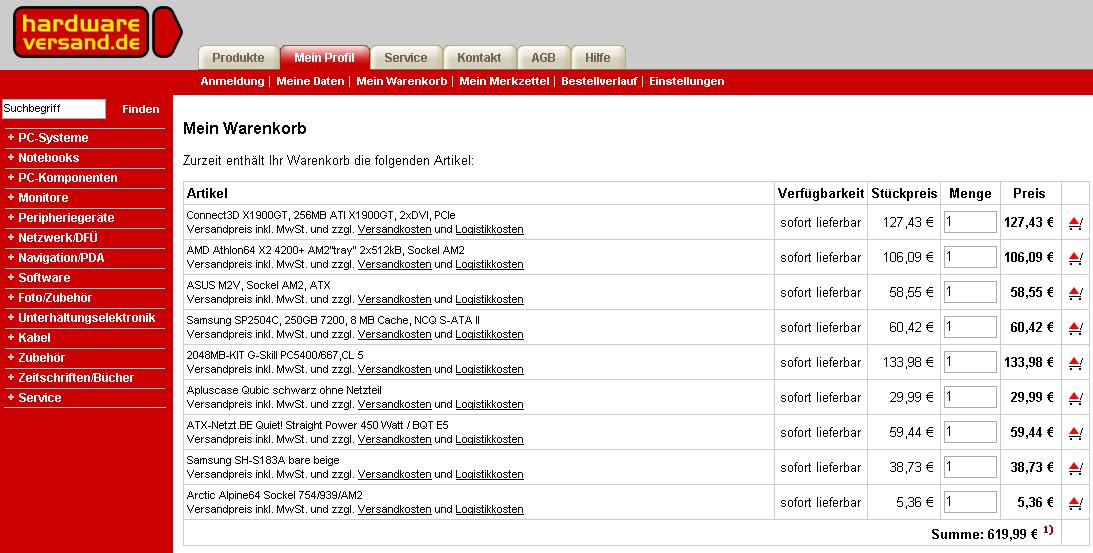Click the Summe: 619,99 € total
Viewport: 1093px width, 553px height.
pyautogui.click(x=984, y=534)
